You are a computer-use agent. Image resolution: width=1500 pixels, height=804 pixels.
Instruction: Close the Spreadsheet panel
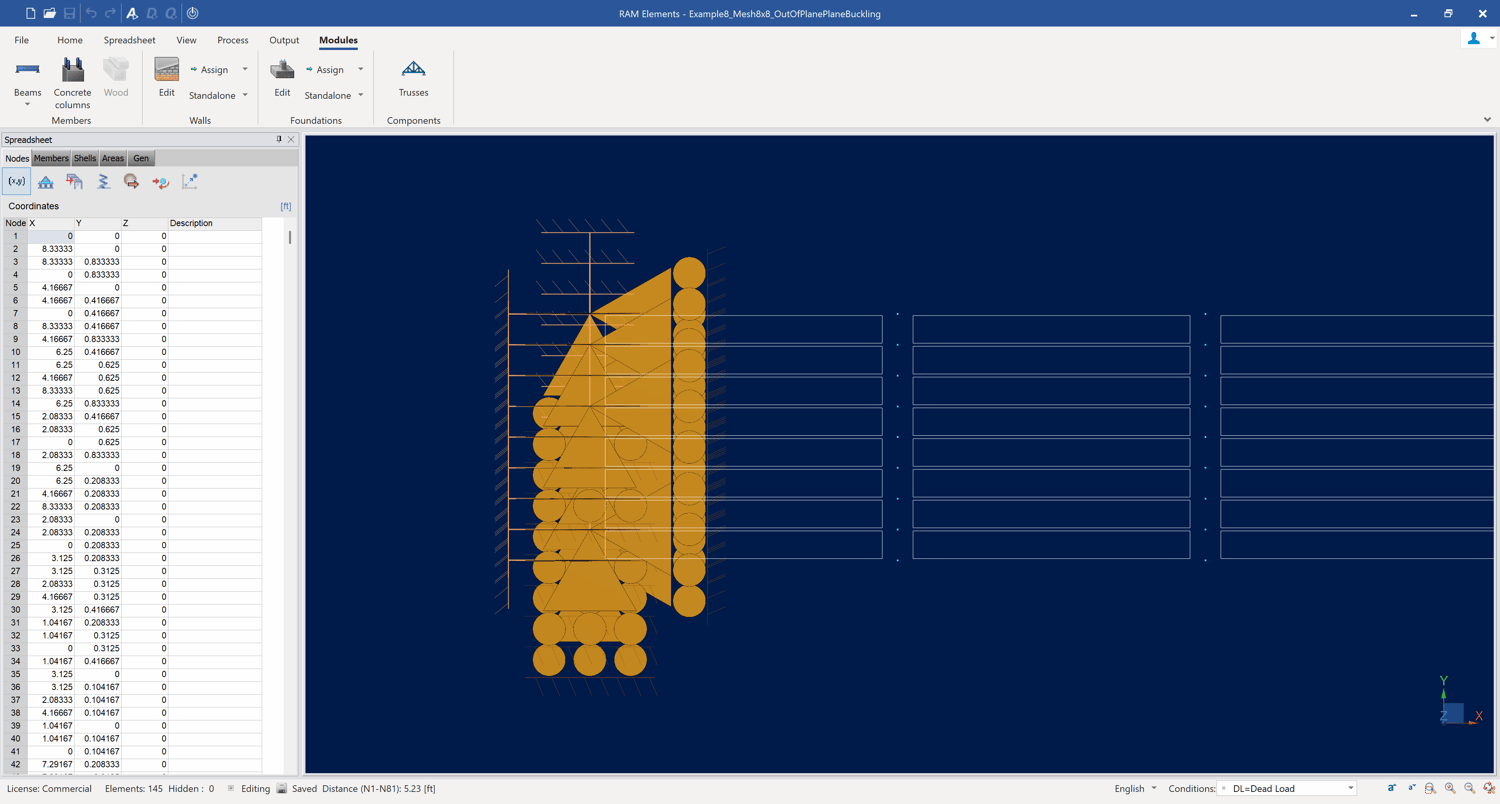pyautogui.click(x=291, y=139)
